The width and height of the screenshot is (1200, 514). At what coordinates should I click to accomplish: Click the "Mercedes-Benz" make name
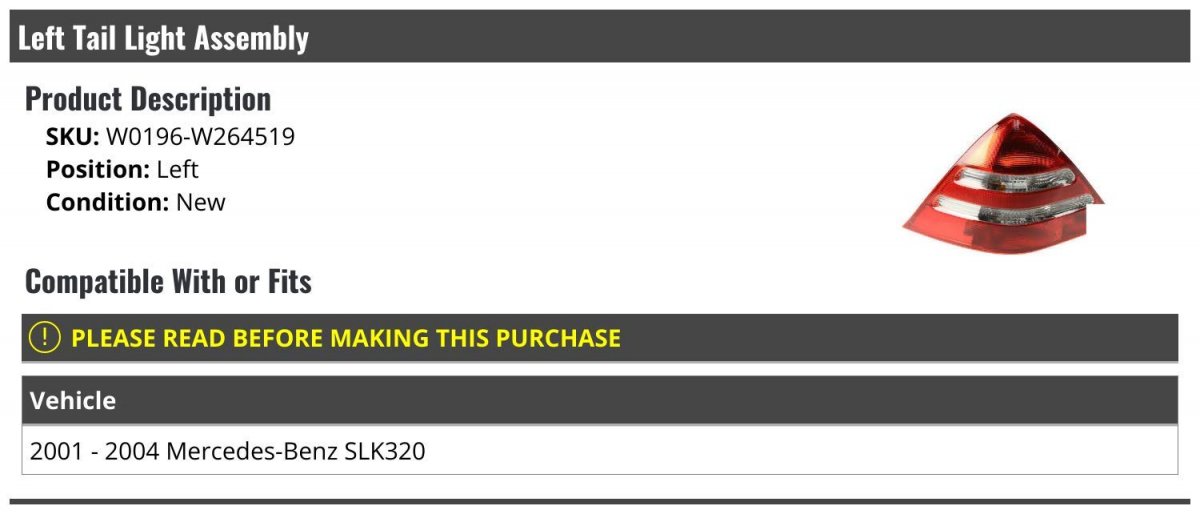pyautogui.click(x=252, y=451)
